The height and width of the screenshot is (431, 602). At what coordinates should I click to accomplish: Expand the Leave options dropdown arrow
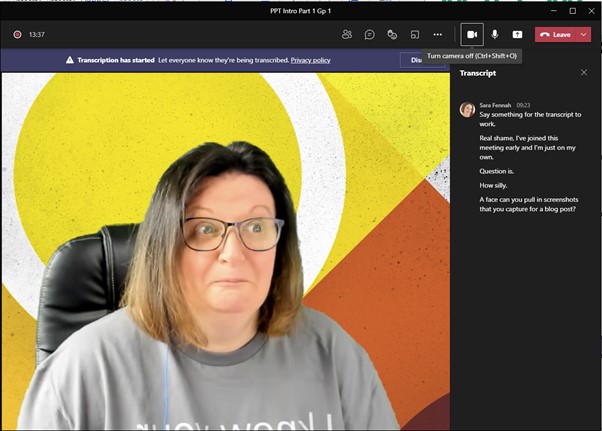tap(583, 34)
